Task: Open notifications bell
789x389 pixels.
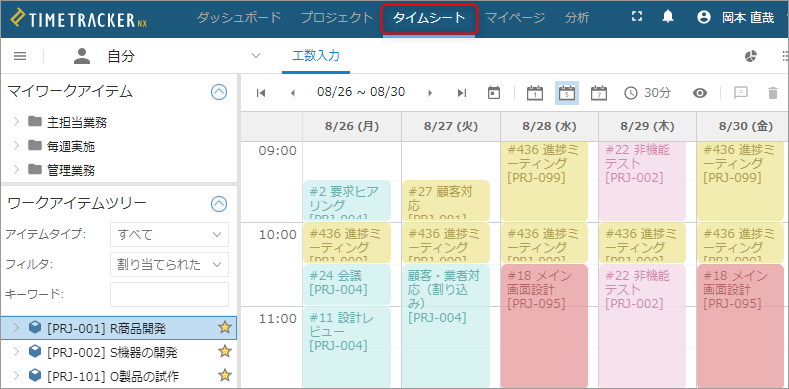Action: (x=668, y=17)
